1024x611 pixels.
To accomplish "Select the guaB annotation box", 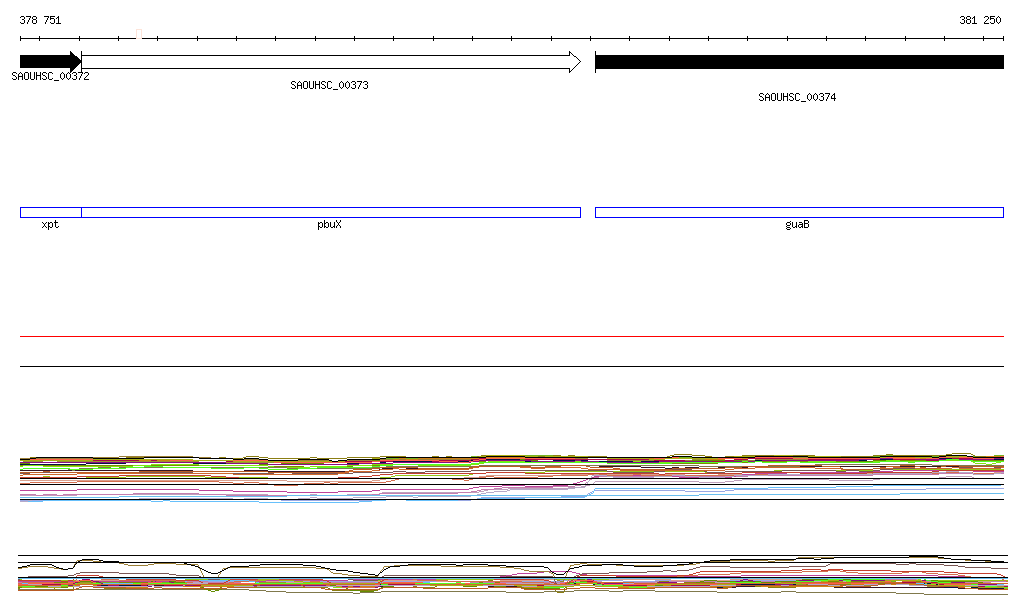I will [x=798, y=212].
